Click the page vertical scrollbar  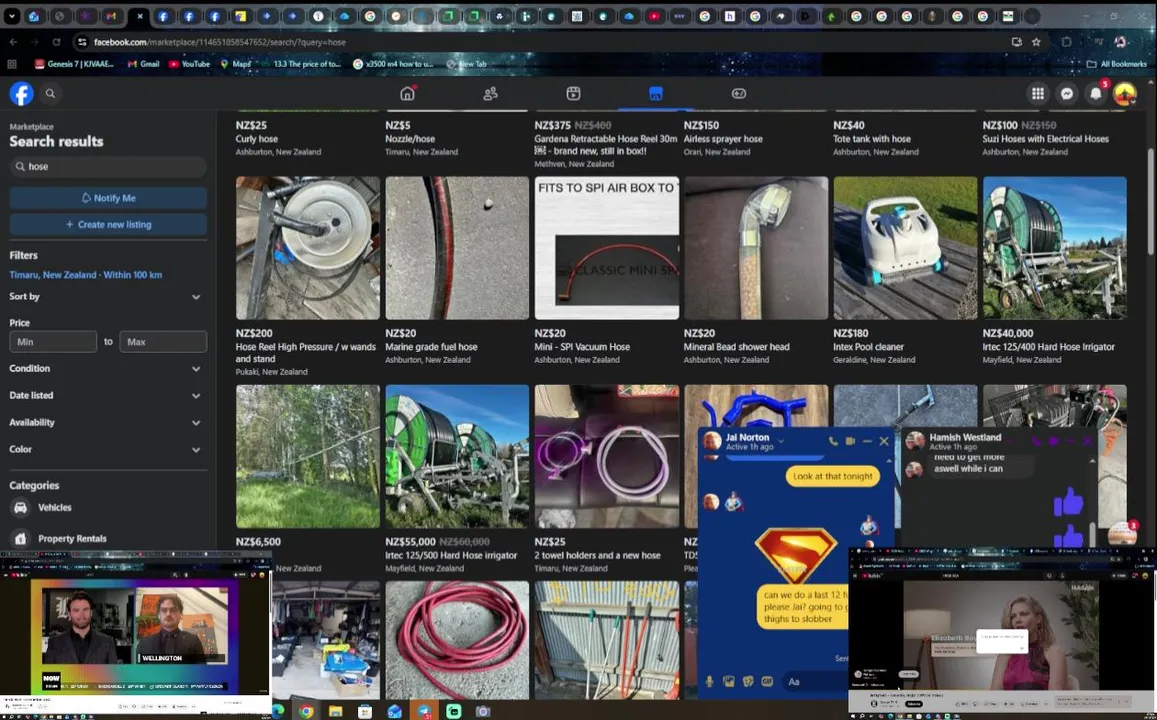(x=1150, y=203)
